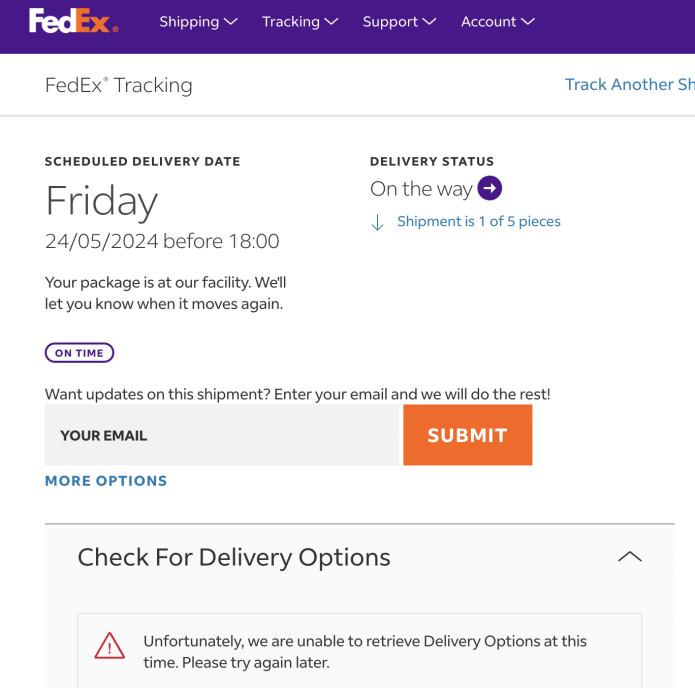
Task: Open the Support menu label
Action: click(x=390, y=22)
